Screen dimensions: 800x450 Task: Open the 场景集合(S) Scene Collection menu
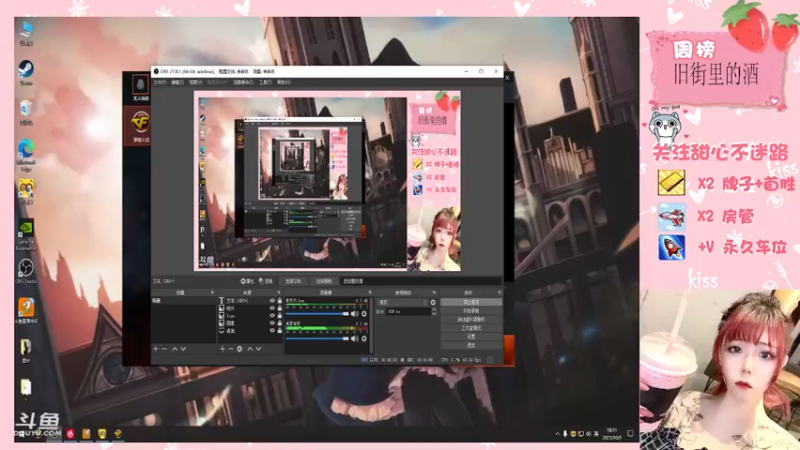click(243, 82)
